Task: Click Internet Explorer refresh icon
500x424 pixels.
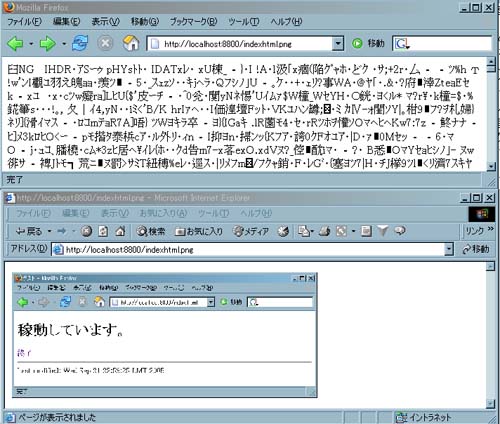Action: click(x=103, y=231)
